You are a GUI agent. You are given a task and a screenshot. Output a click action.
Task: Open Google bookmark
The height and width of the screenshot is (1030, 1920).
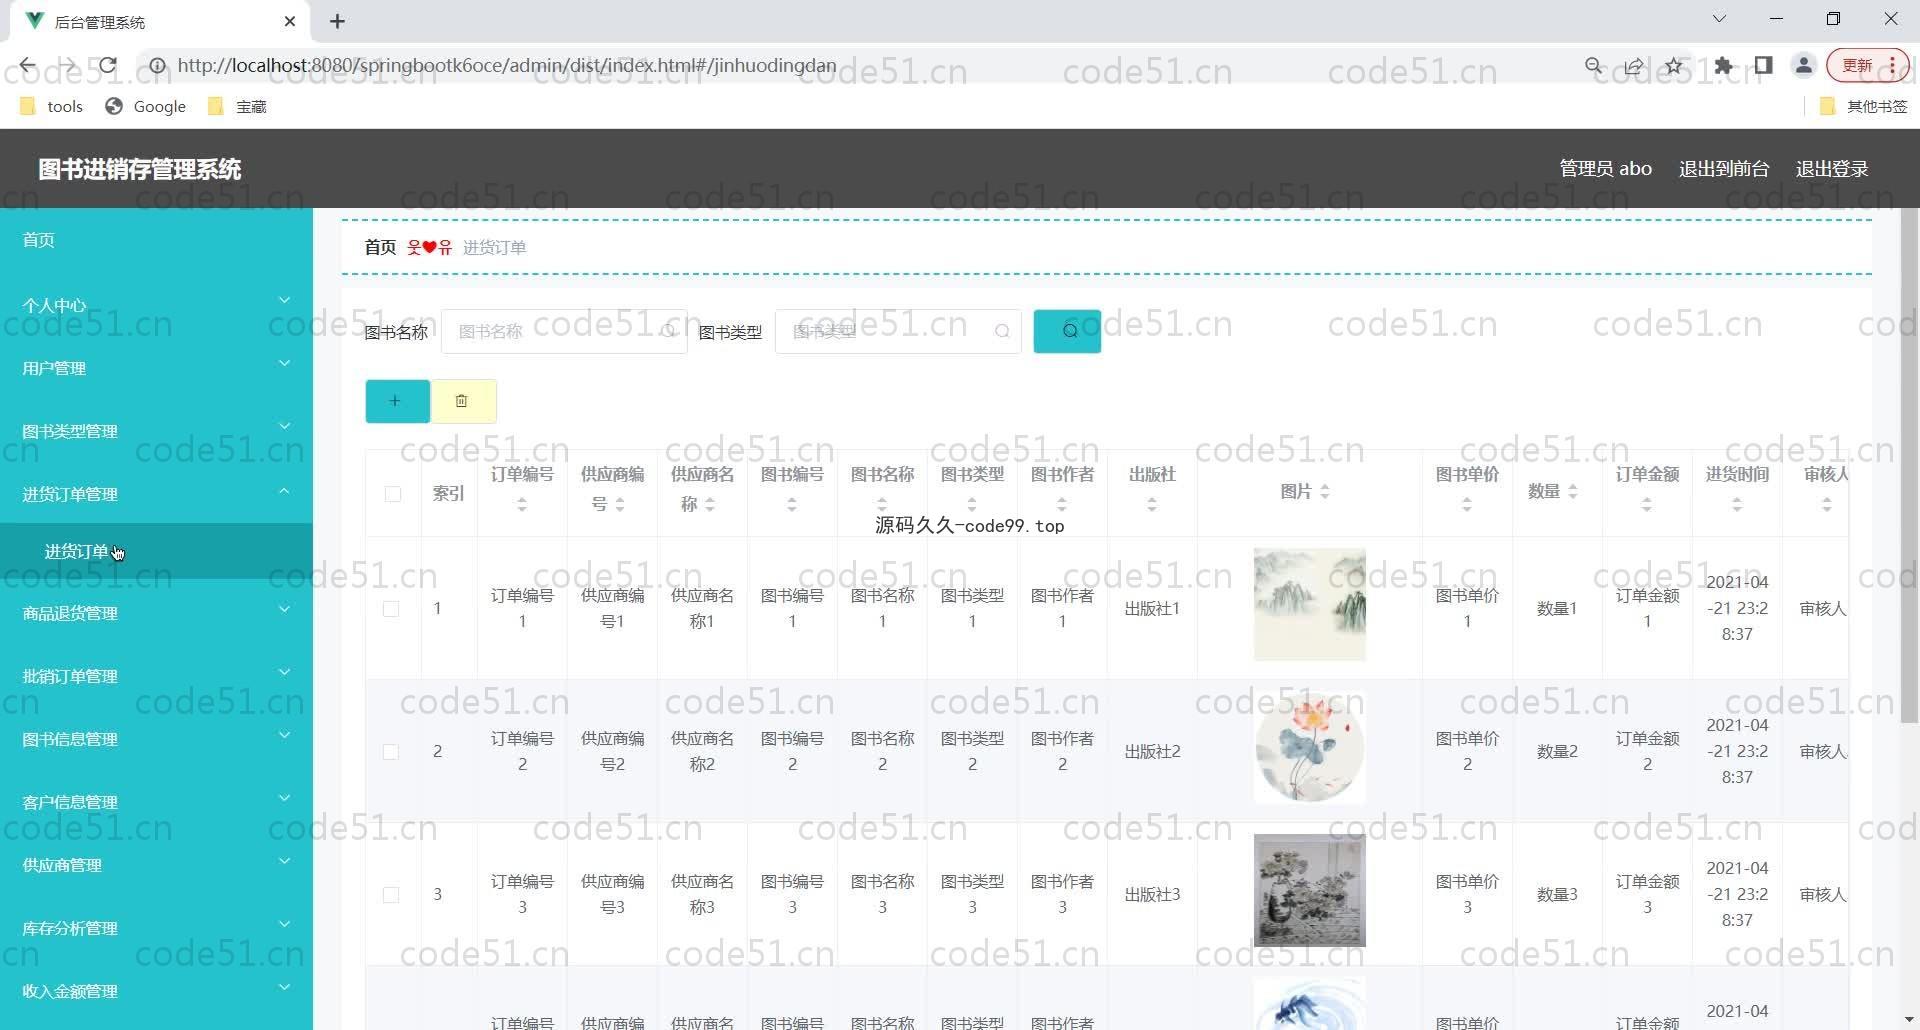tap(146, 106)
